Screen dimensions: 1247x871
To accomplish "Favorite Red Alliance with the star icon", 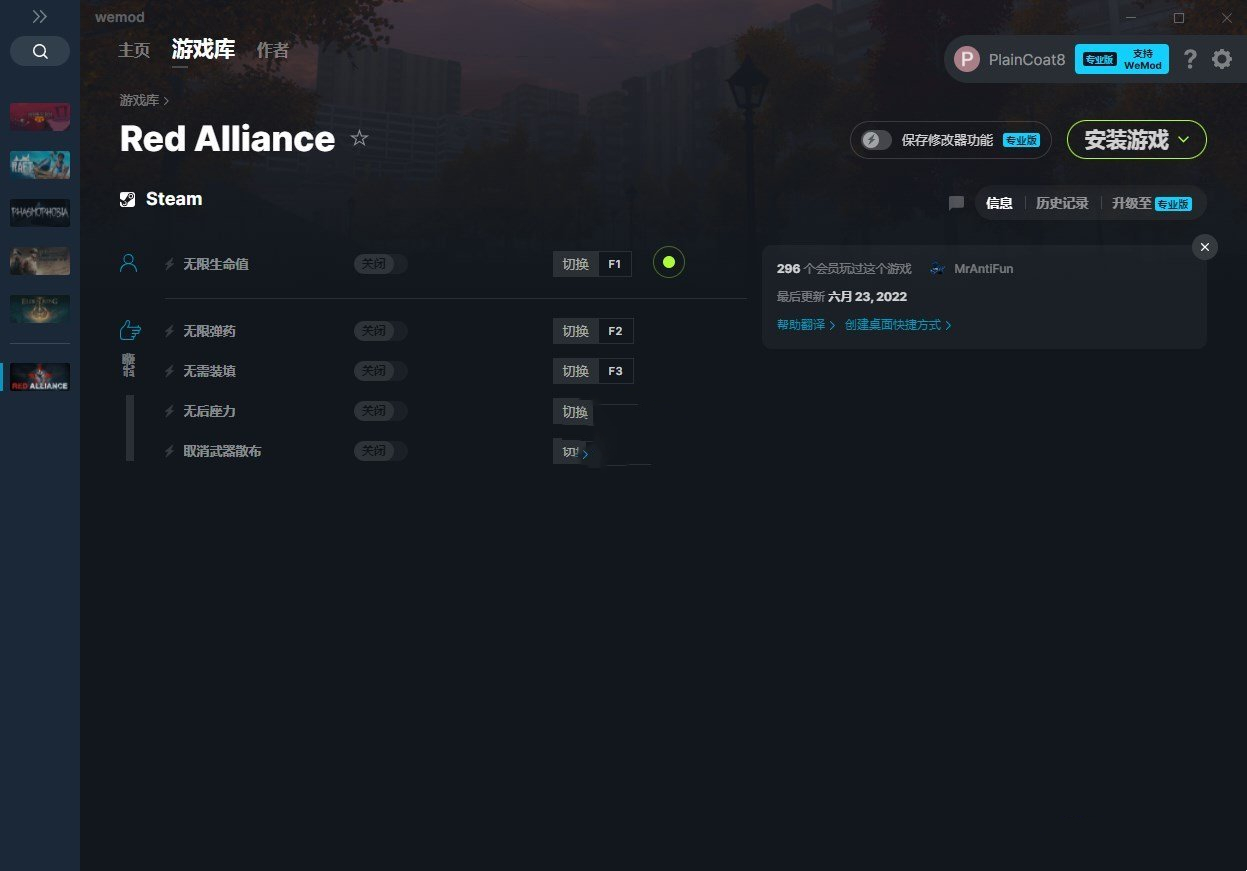I will [x=360, y=138].
